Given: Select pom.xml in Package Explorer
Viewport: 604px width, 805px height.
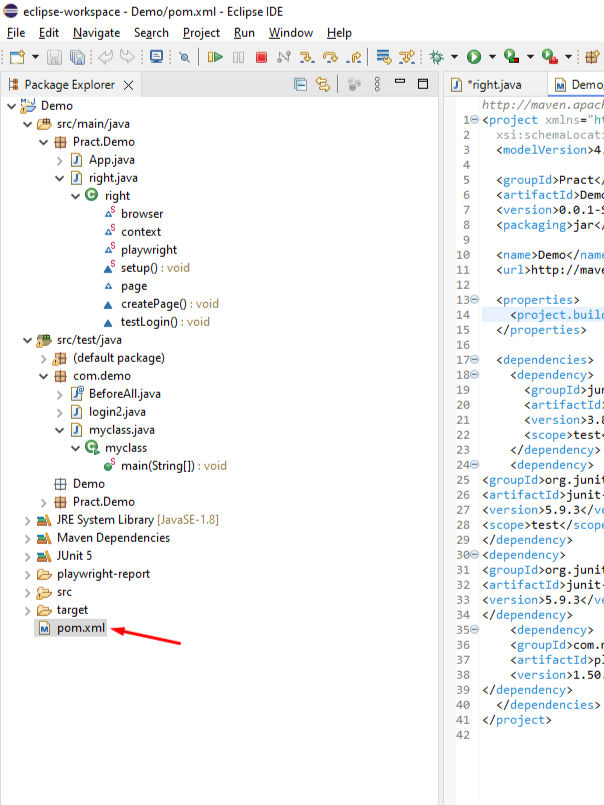Looking at the screenshot, I should pyautogui.click(x=81, y=628).
